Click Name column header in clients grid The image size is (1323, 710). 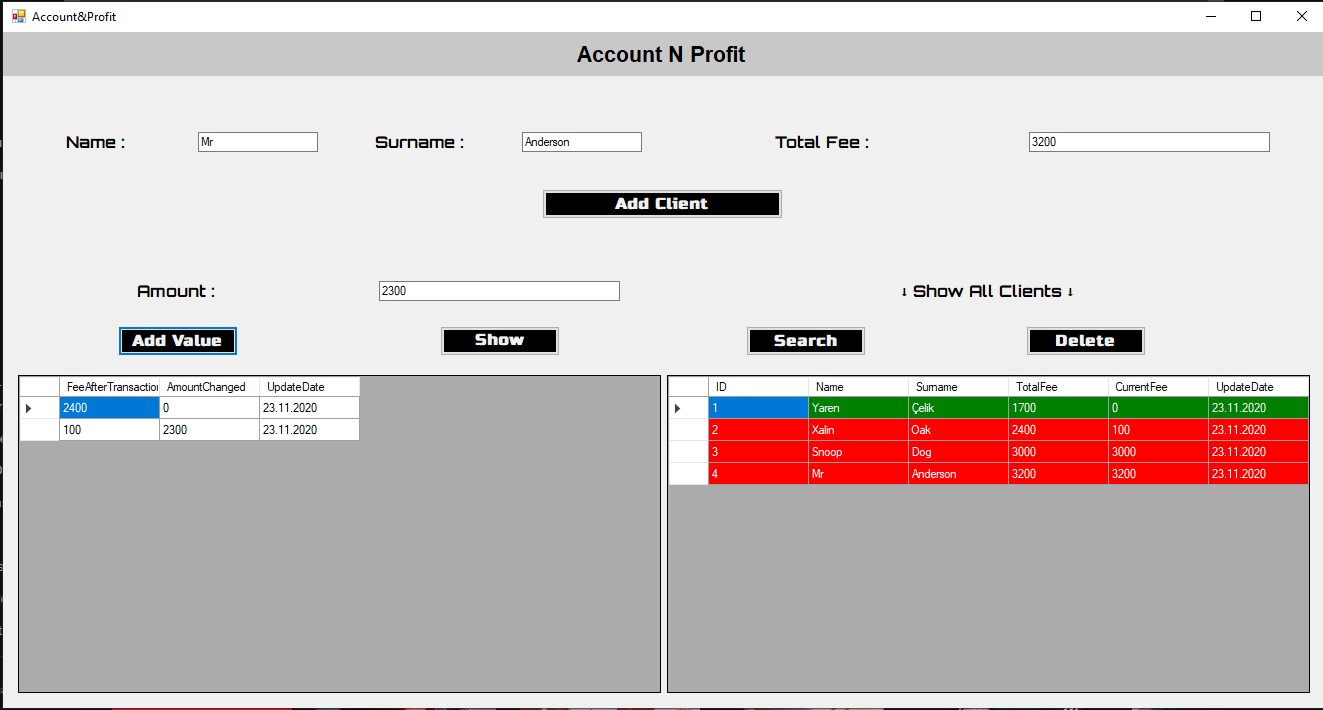point(858,387)
